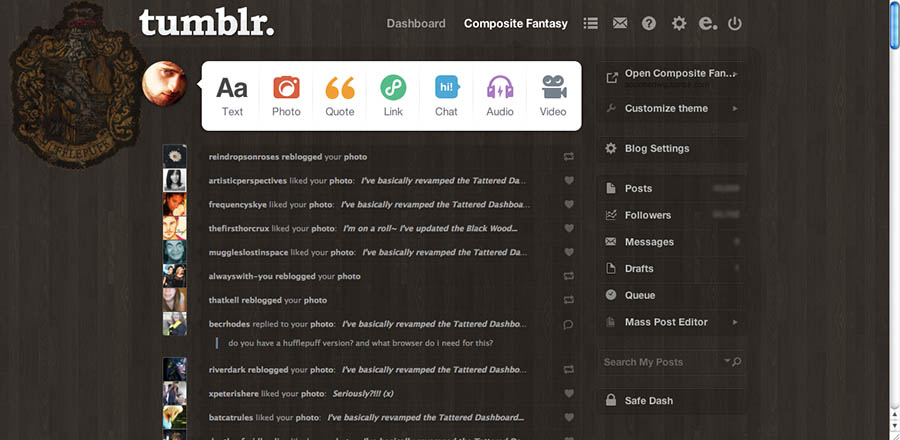
Task: Click heart icon on batcatrules notification
Action: pos(569,418)
